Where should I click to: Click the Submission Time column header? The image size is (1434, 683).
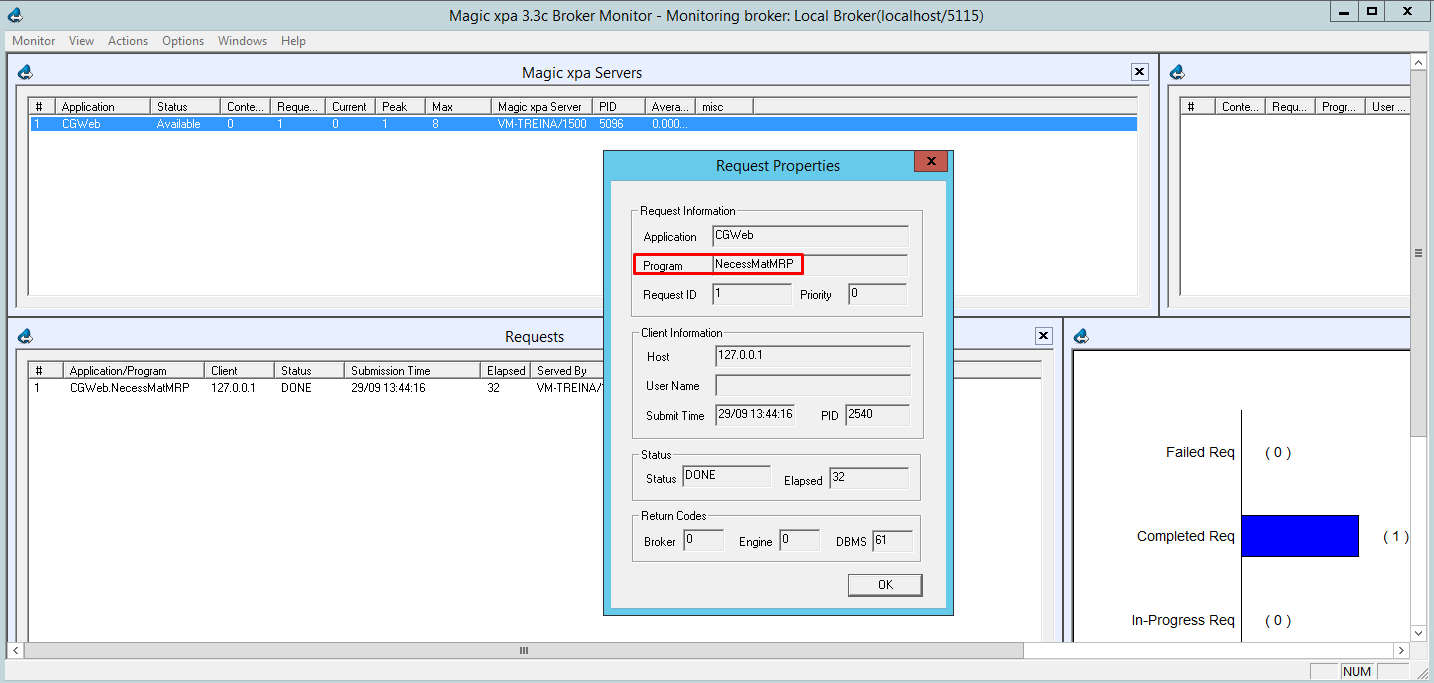(413, 370)
